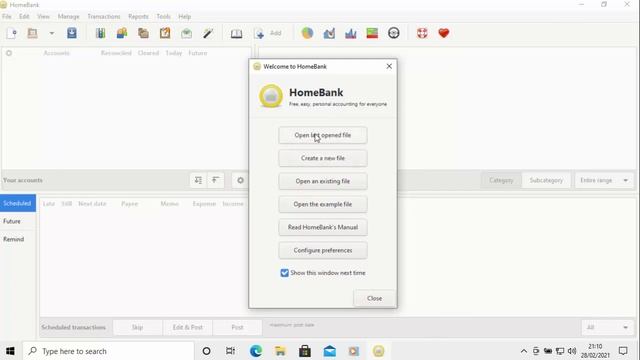Show transactions book icon
This screenshot has height=360, width=640.
point(236,33)
